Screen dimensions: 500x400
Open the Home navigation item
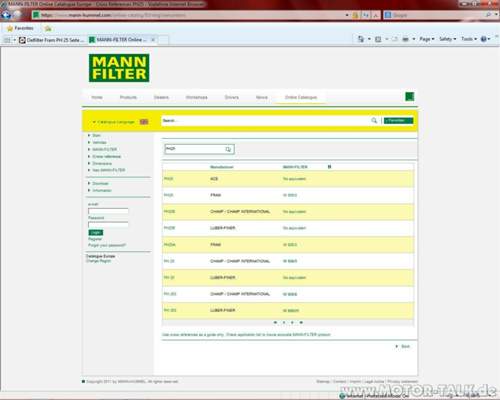[97, 97]
